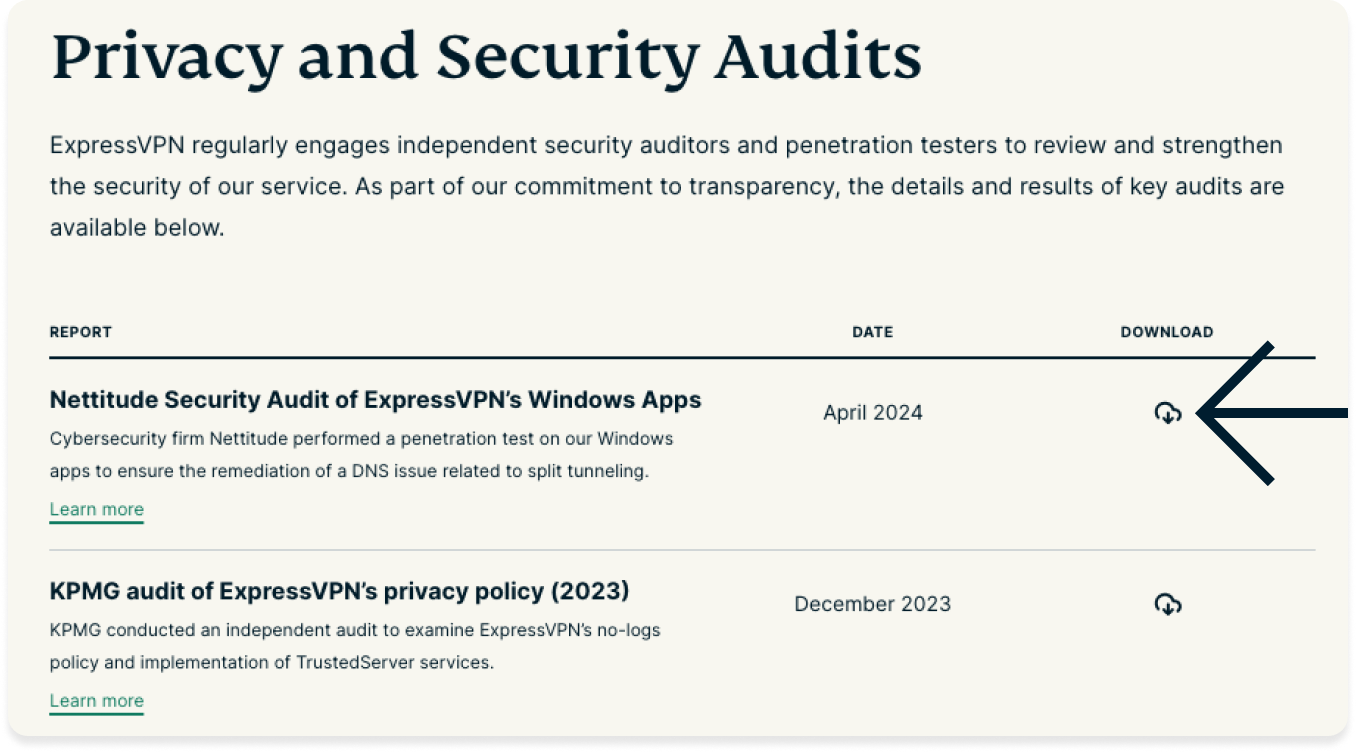Click the KPMG audit of ExpressVPN's privacy policy (2023) title
This screenshot has width=1356, height=752.
340,591
